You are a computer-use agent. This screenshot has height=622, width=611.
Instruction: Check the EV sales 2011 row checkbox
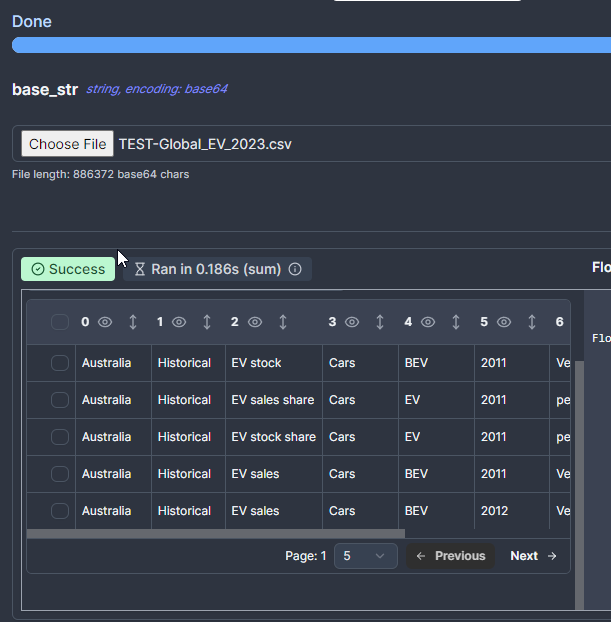[x=60, y=474]
